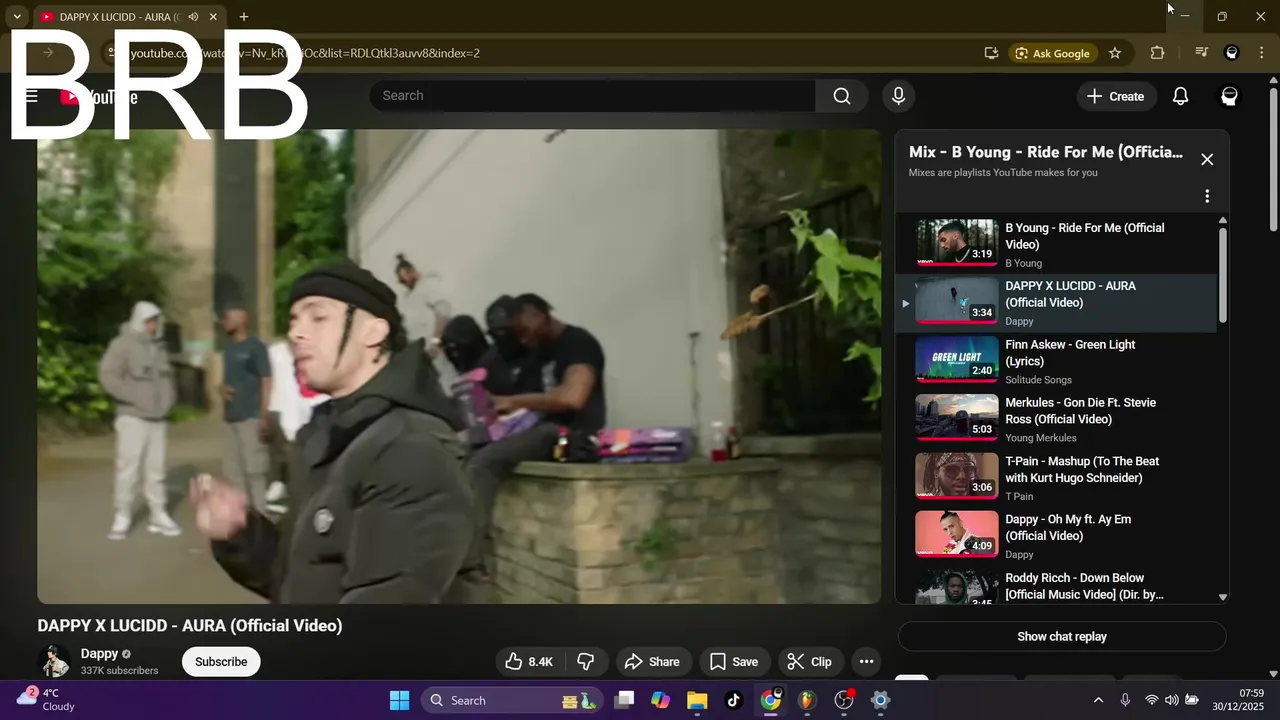The width and height of the screenshot is (1280, 720).
Task: Click the Ask Google button
Action: click(1052, 53)
